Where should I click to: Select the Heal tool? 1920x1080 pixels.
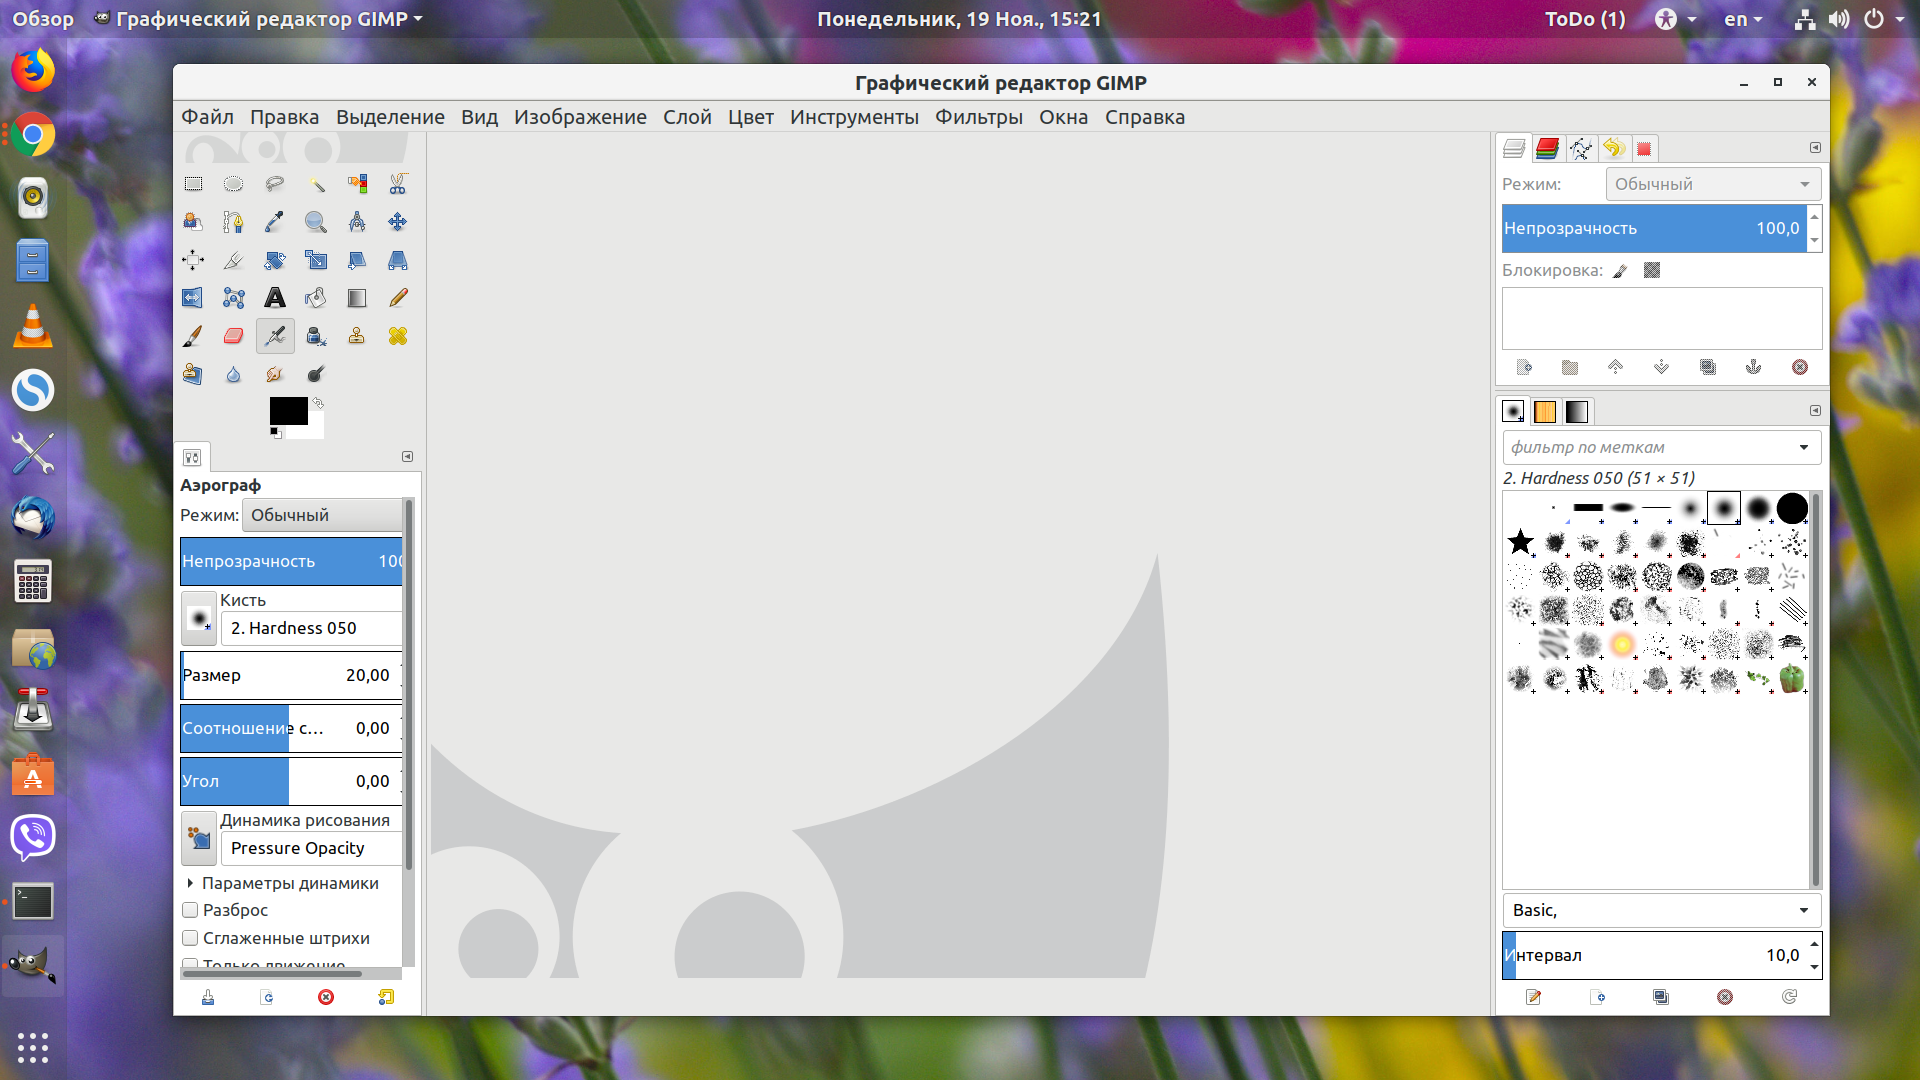(398, 336)
